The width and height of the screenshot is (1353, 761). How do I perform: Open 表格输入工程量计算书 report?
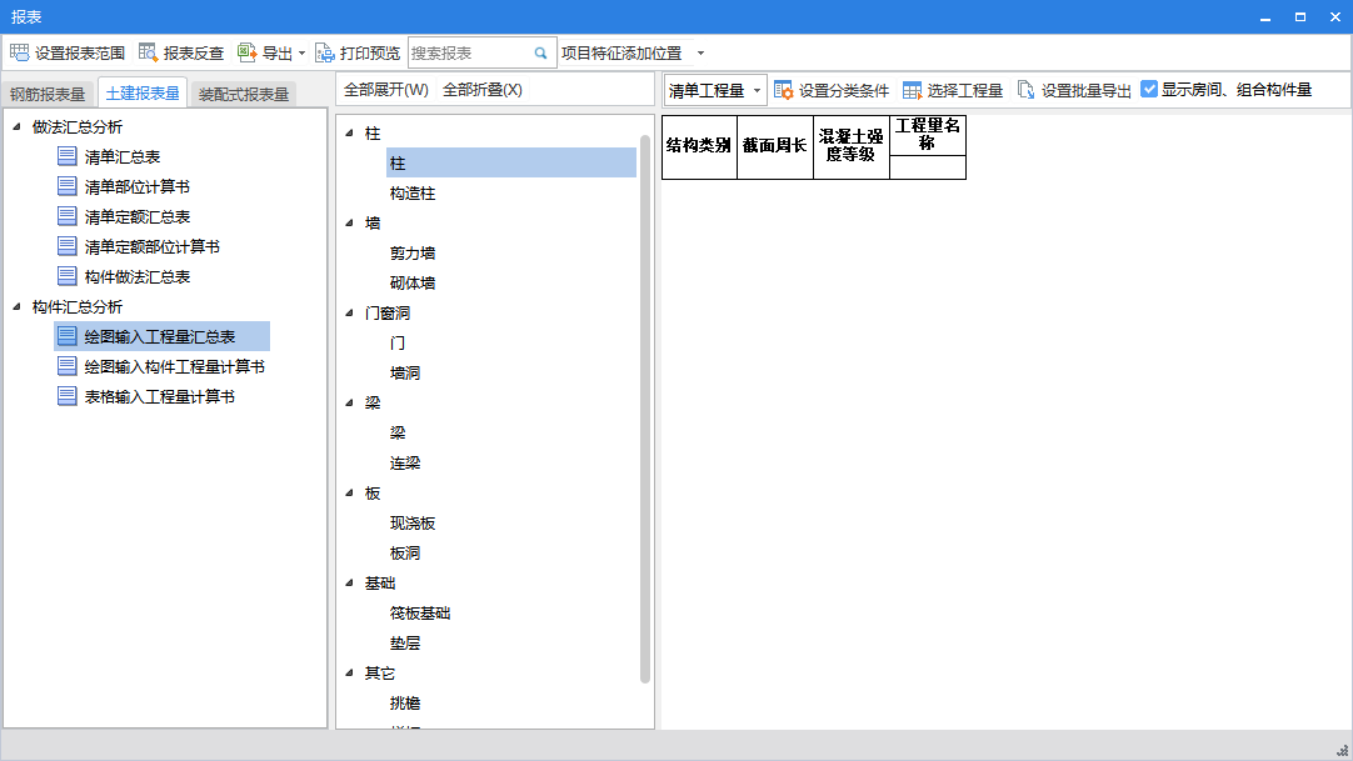pyautogui.click(x=160, y=396)
